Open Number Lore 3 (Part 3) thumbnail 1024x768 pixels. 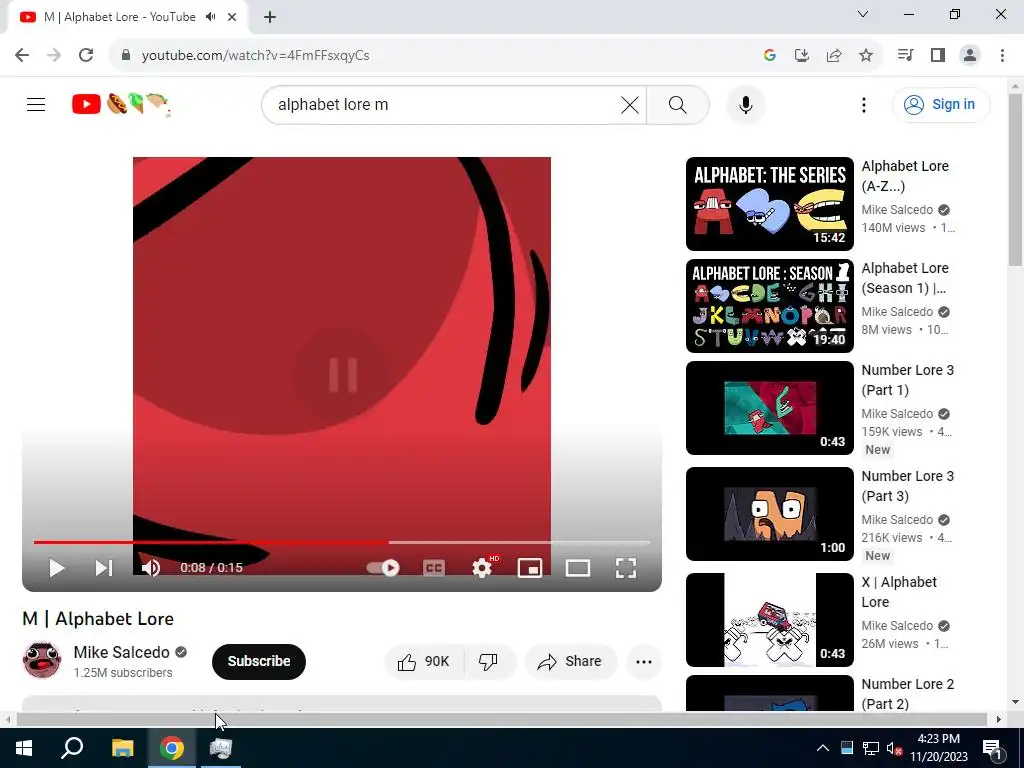pos(769,514)
